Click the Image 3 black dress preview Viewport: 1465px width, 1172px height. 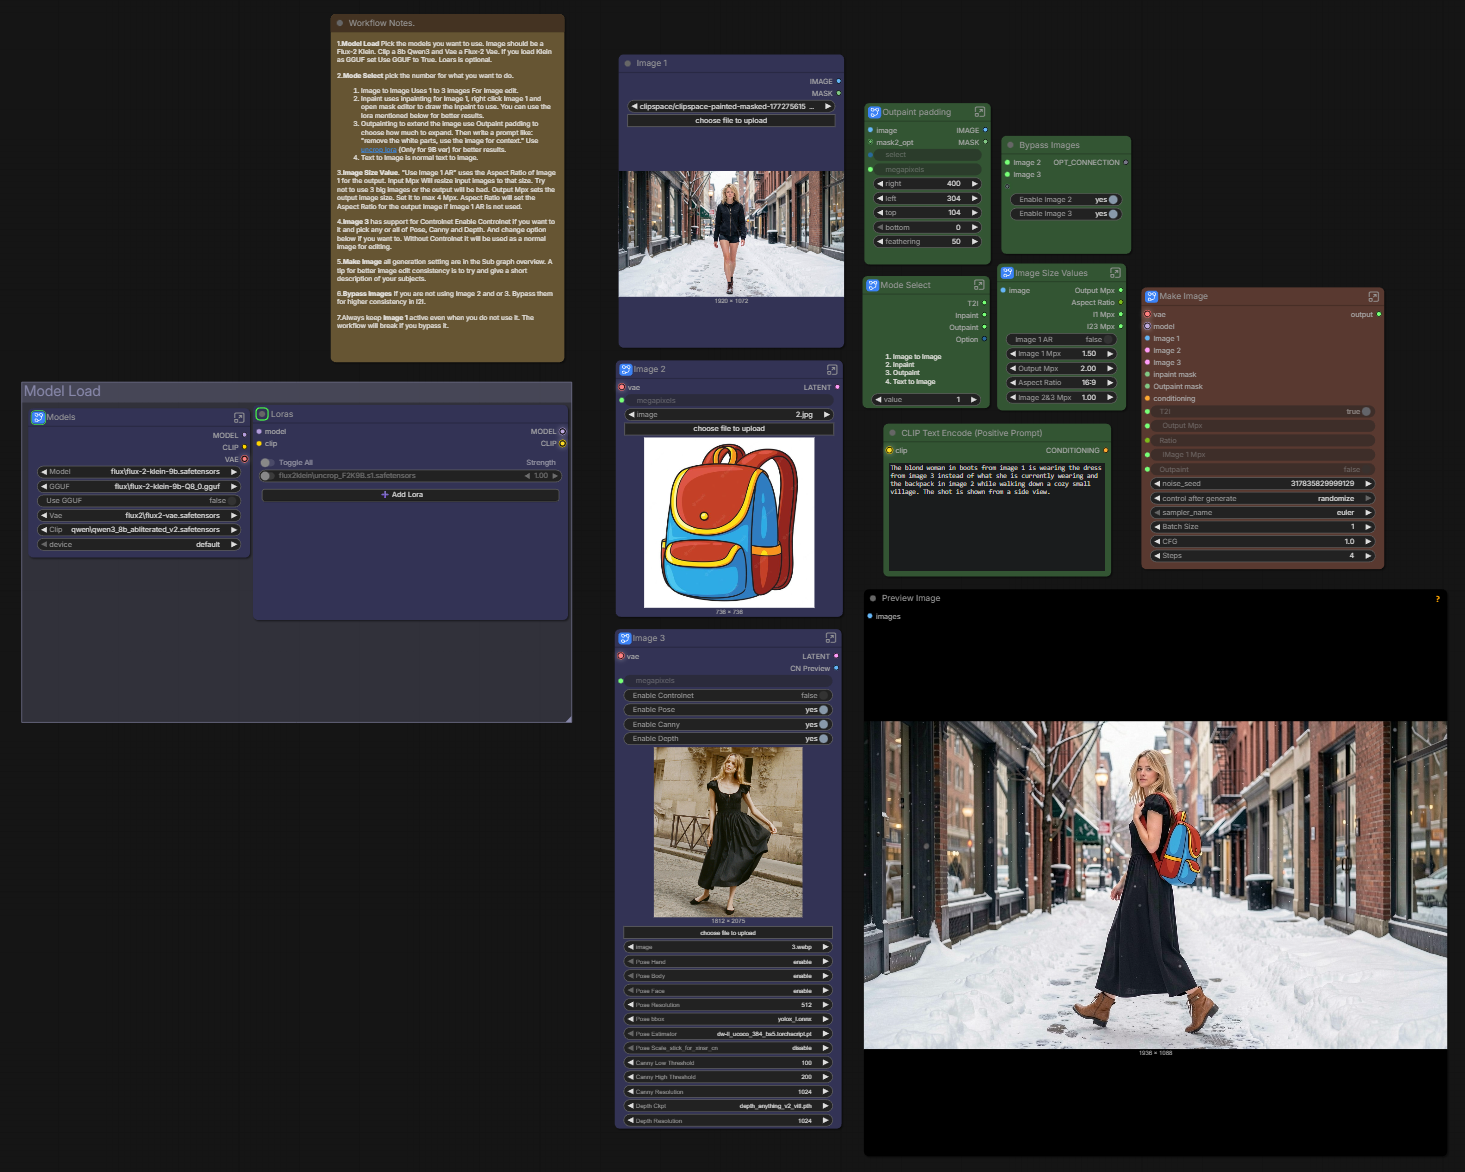728,832
